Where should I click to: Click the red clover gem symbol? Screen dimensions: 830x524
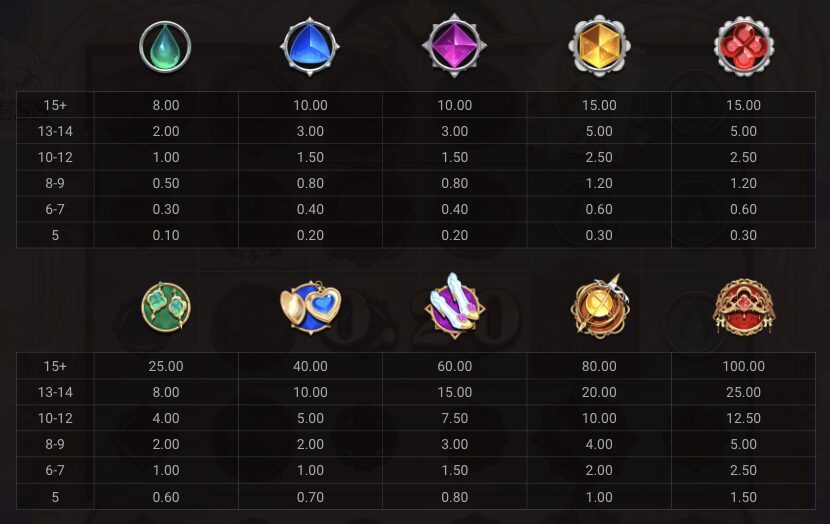[743, 46]
